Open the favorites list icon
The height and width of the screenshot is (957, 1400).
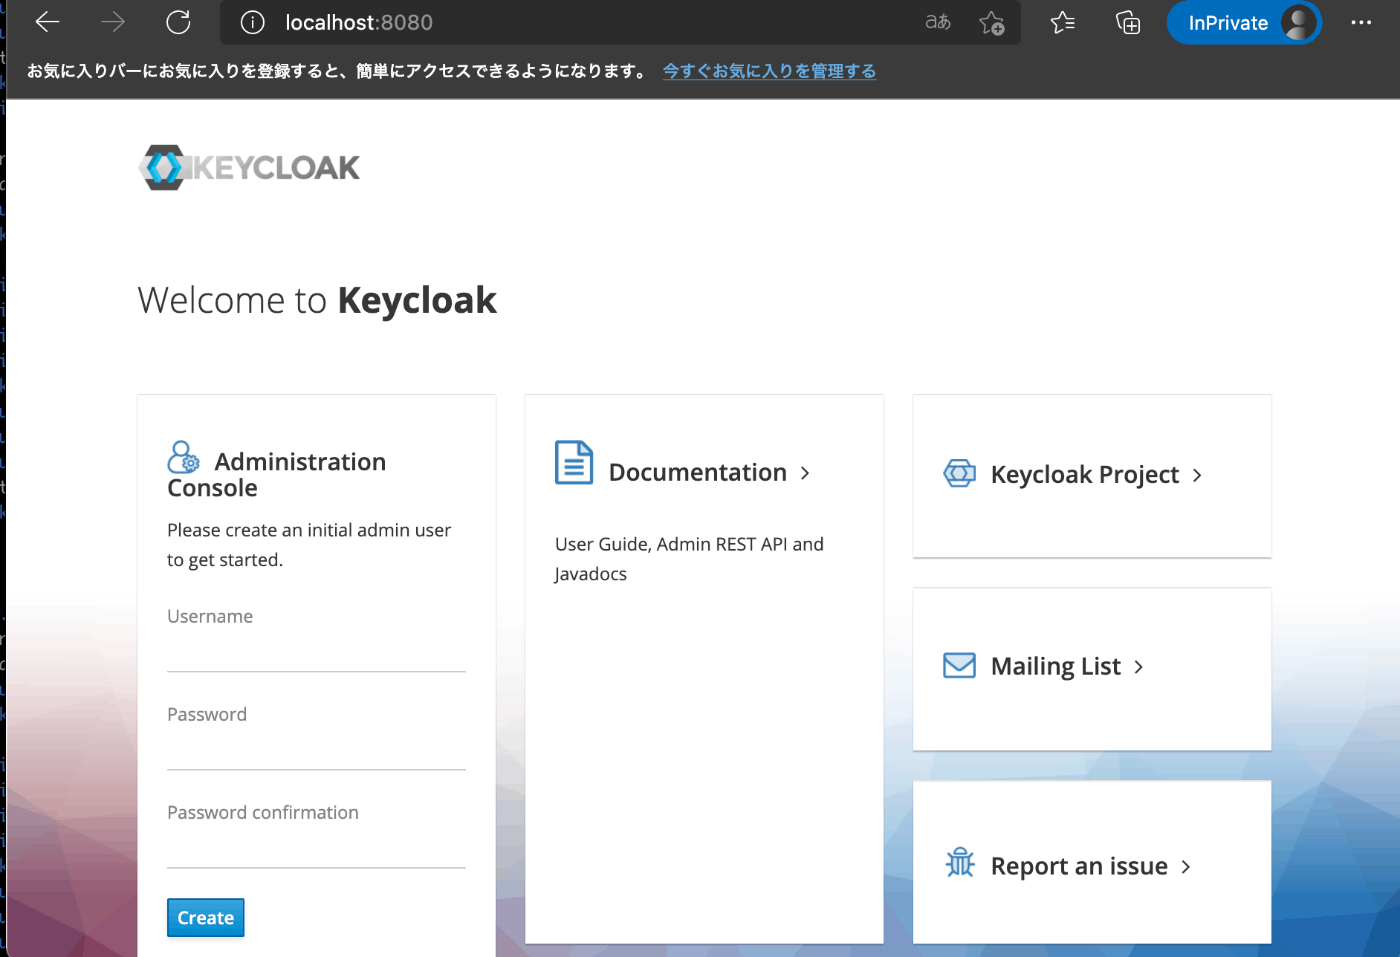[1063, 22]
